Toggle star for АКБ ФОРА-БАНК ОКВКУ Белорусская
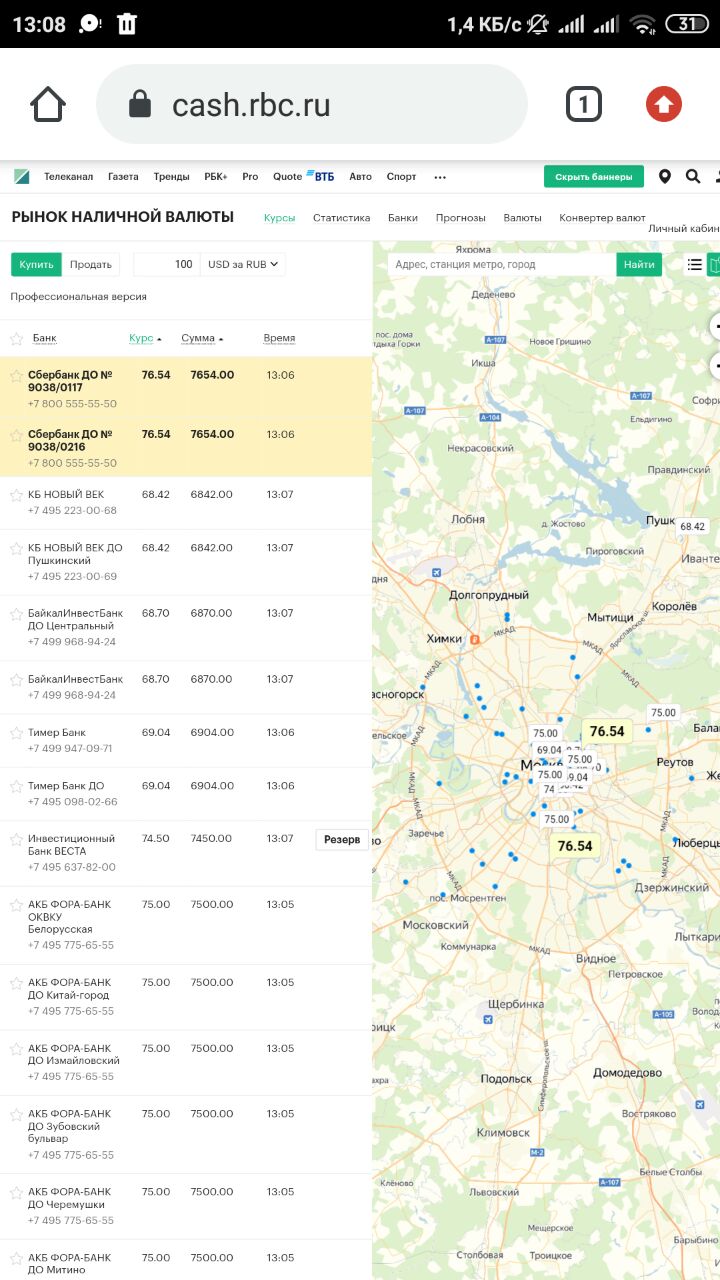 (x=16, y=905)
